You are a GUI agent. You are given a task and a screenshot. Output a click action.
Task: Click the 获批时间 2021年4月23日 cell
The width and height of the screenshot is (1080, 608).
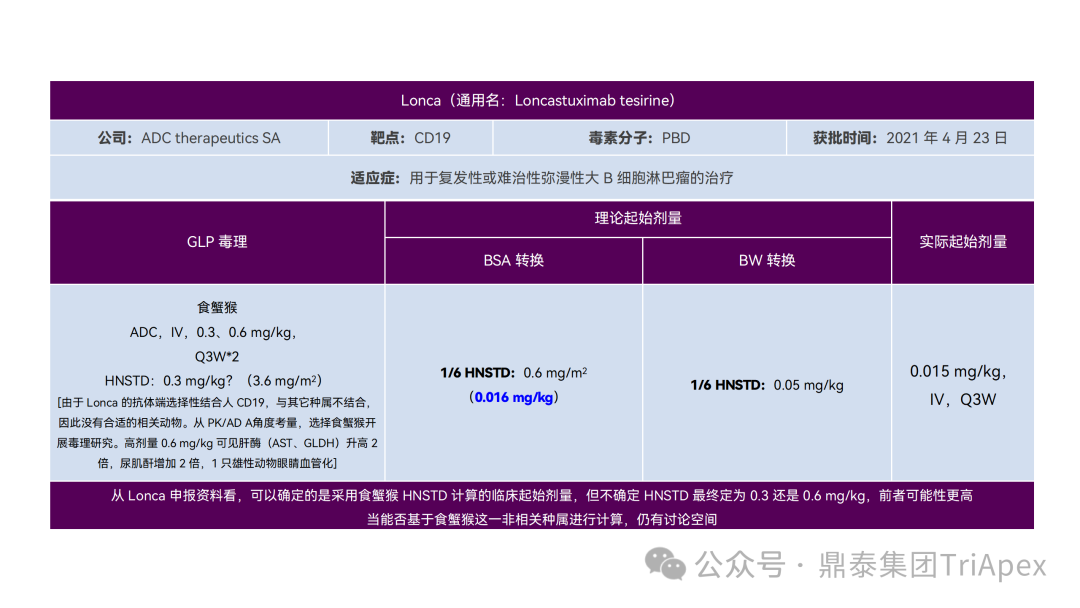point(910,138)
